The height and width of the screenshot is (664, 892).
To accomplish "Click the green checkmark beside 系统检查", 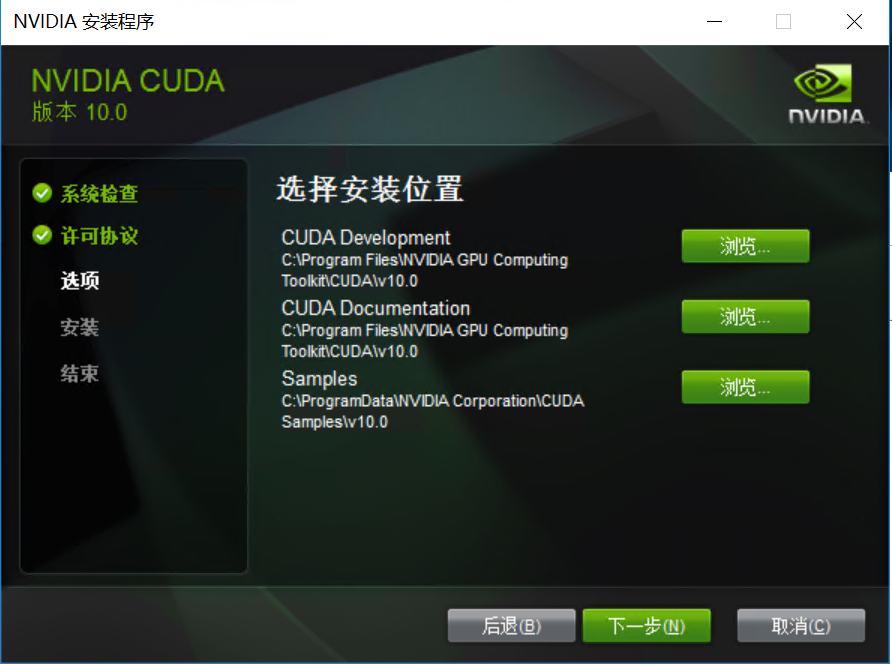I will 42,193.
